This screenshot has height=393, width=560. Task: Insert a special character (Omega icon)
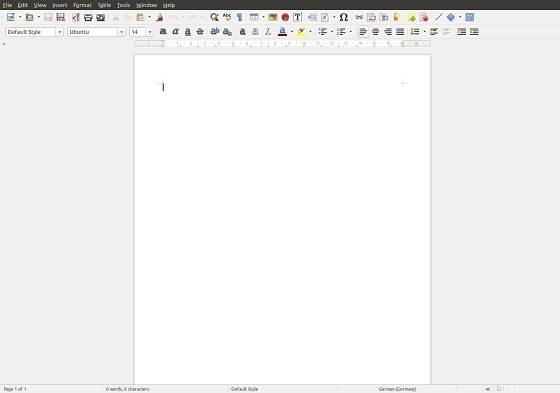(x=344, y=17)
